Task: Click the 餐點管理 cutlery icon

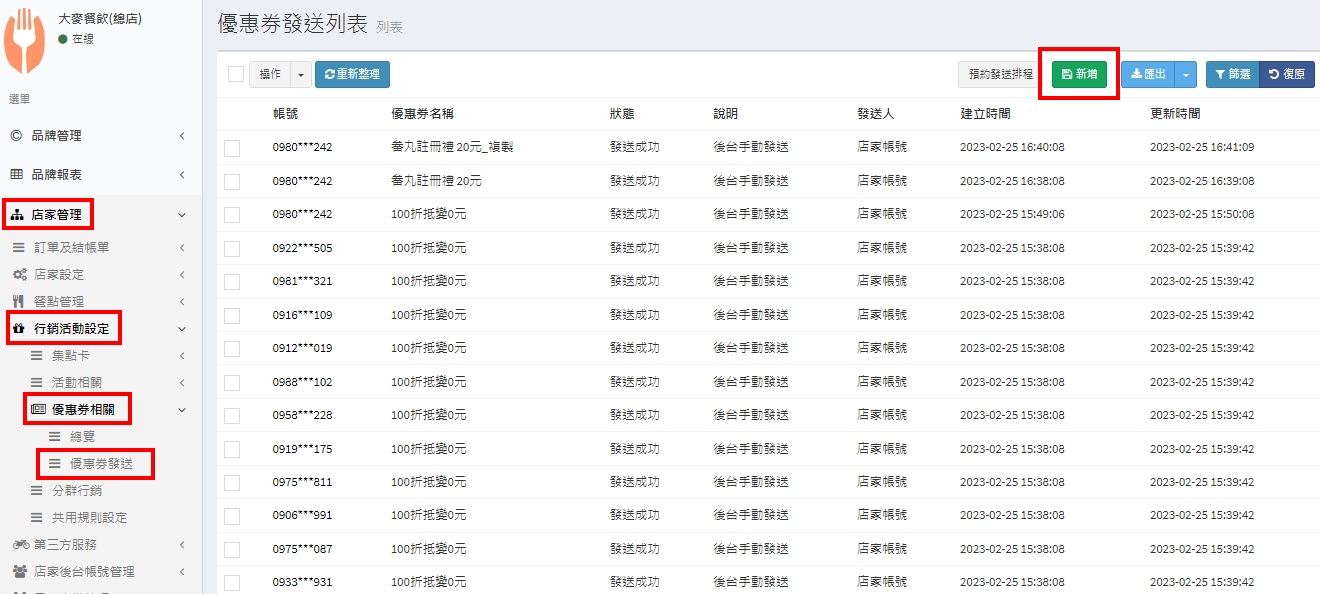Action: click(18, 301)
